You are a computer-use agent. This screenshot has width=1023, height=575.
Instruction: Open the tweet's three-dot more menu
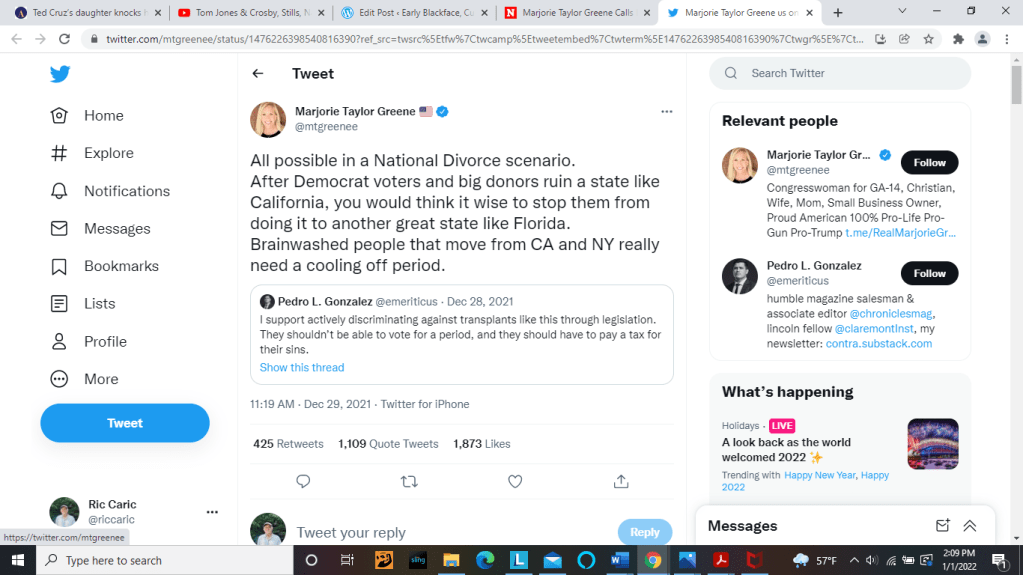[x=667, y=111]
